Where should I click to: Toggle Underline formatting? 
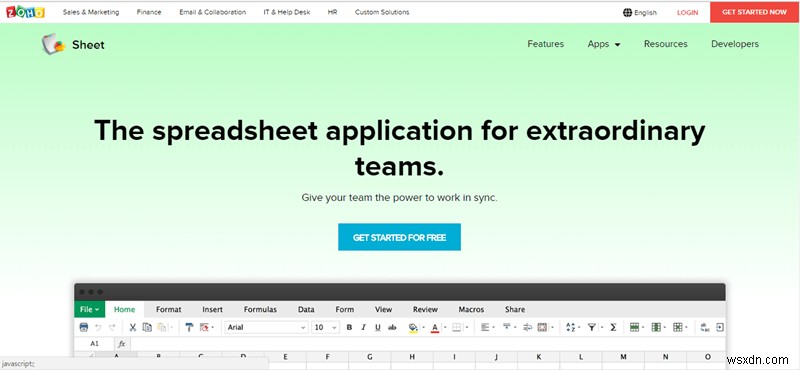[x=378, y=327]
